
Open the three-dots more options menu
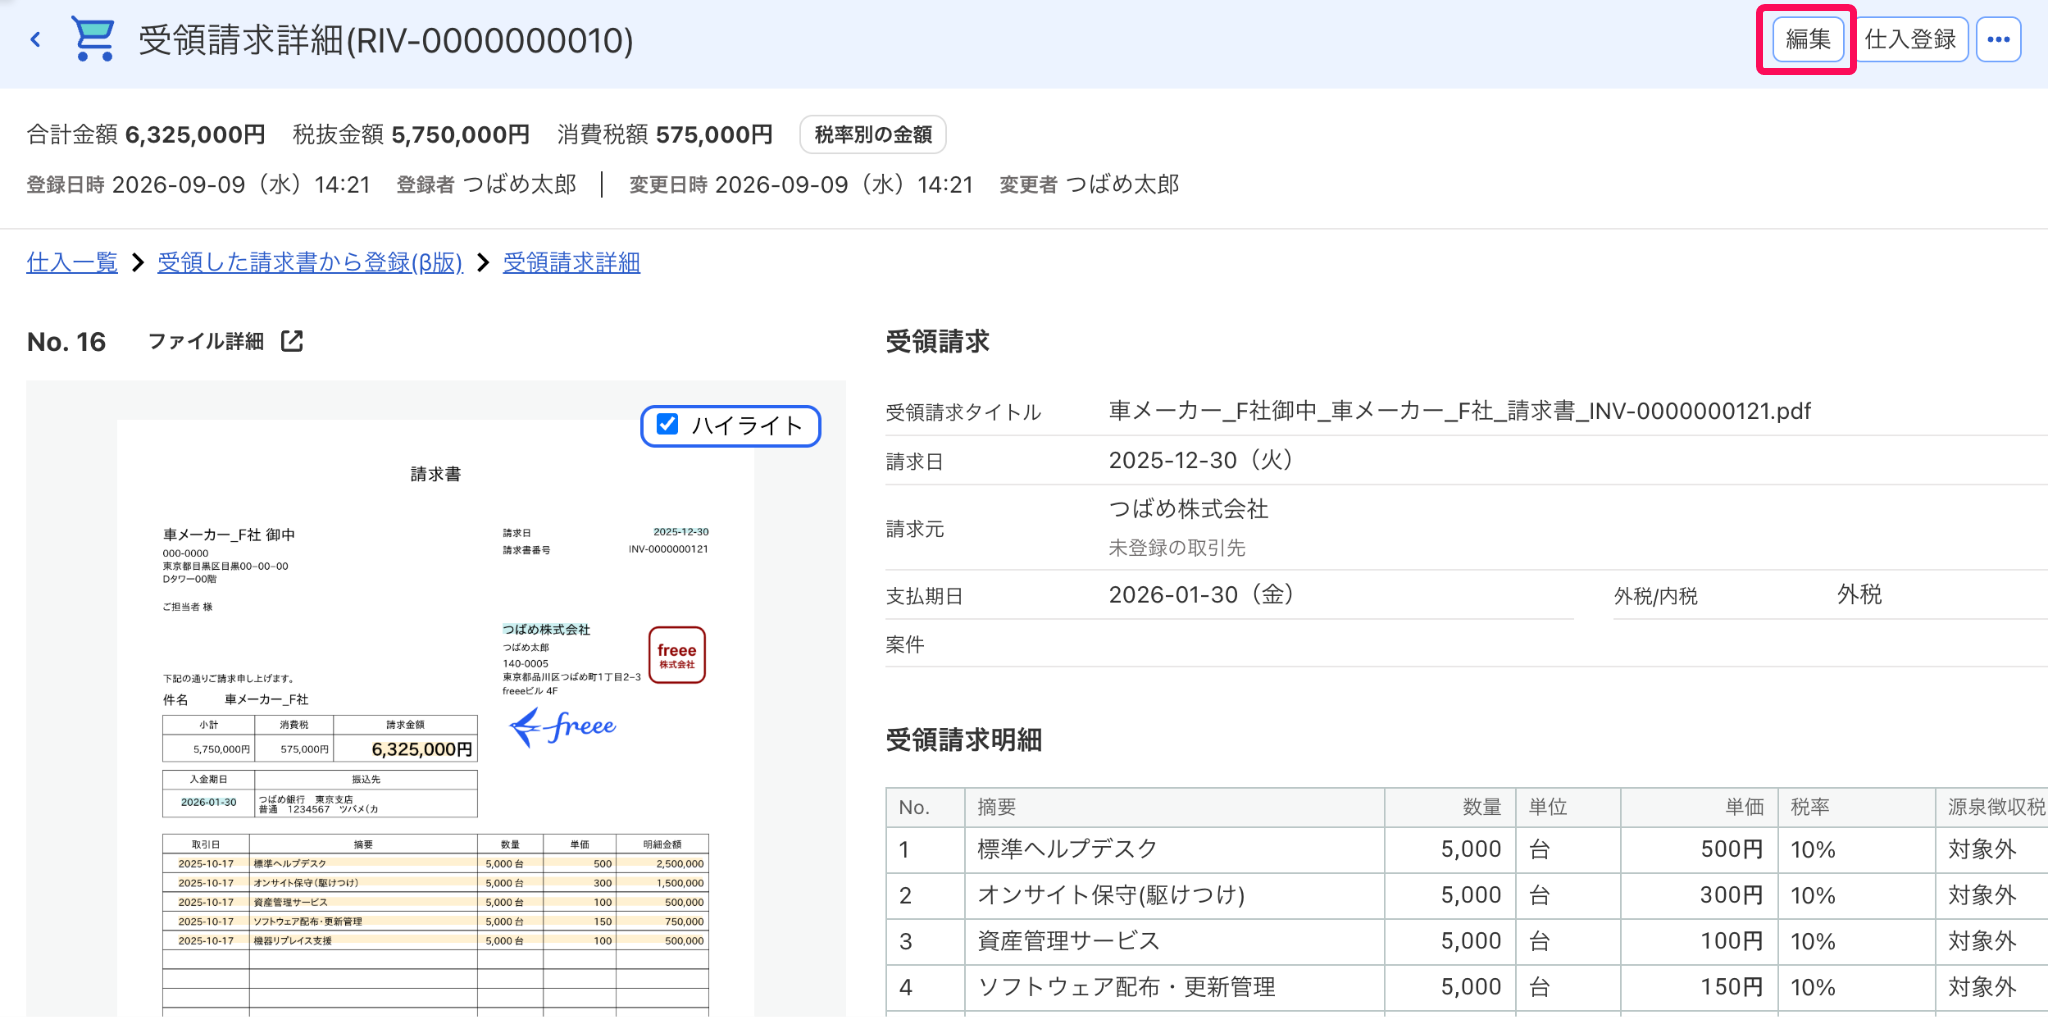pyautogui.click(x=1998, y=40)
